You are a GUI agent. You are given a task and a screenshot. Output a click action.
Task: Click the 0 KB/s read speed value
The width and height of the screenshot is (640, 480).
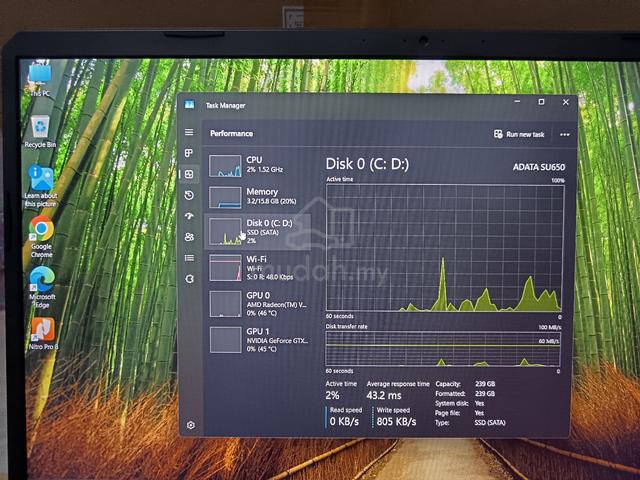(344, 422)
